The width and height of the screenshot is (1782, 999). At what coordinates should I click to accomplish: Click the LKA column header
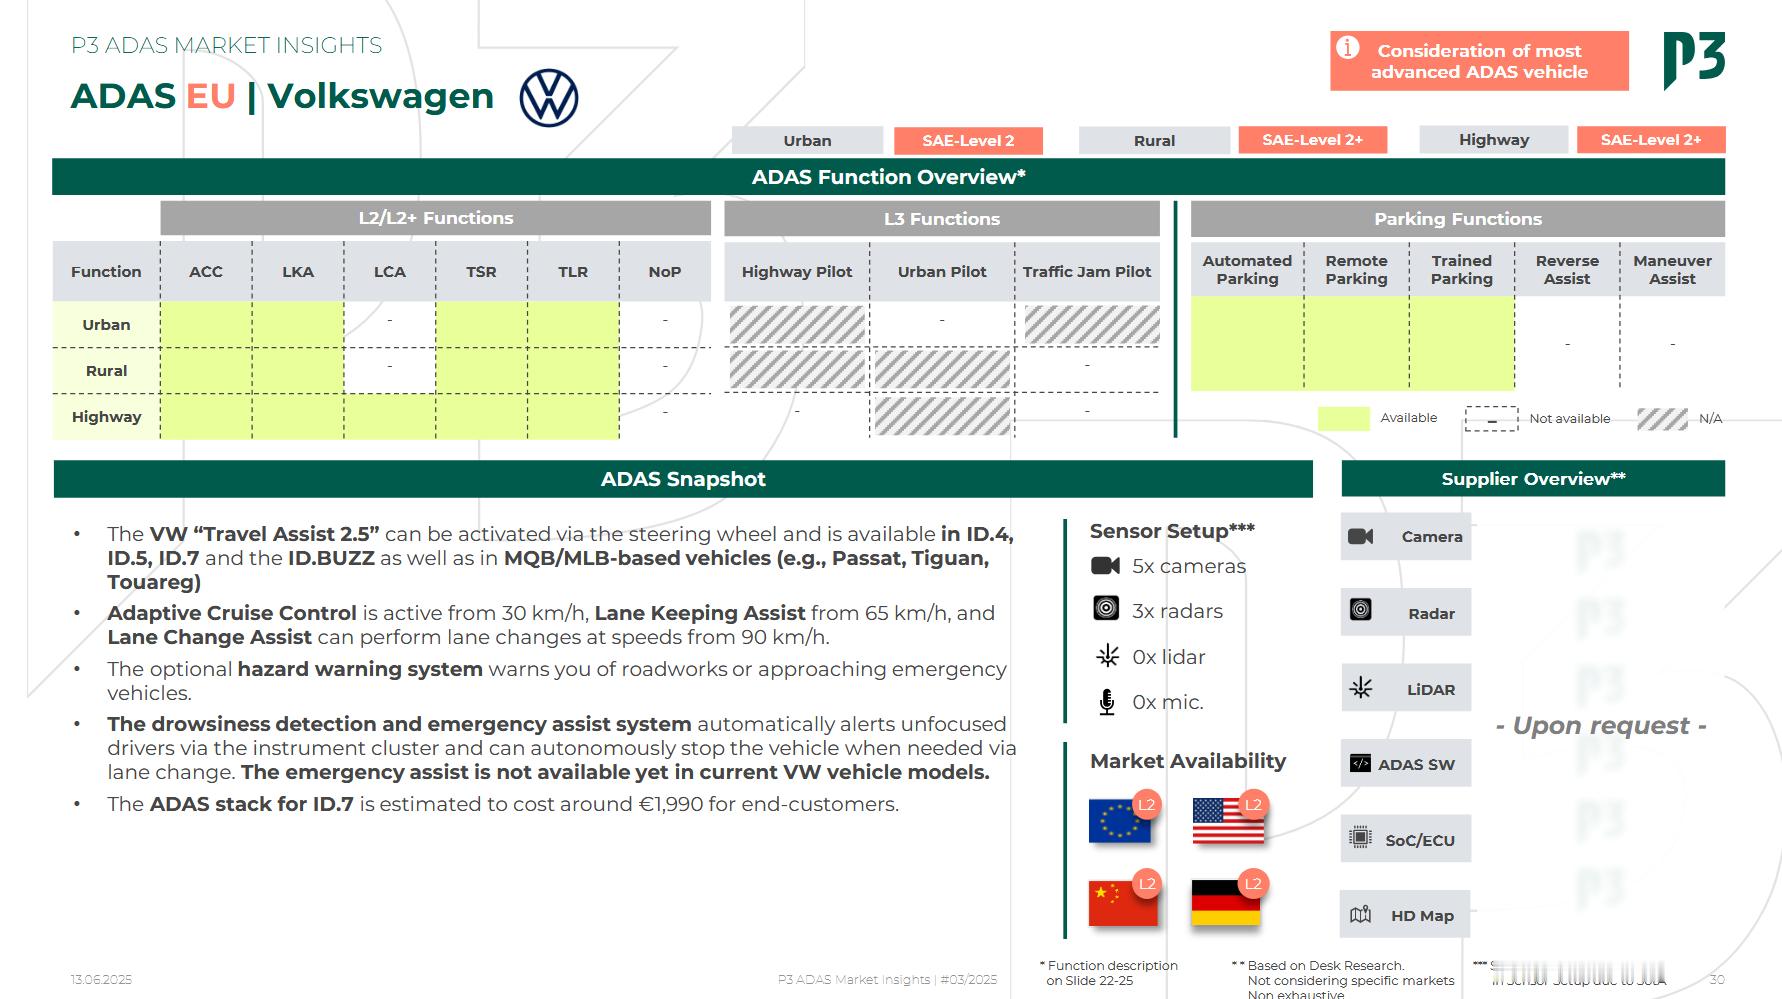coord(298,272)
